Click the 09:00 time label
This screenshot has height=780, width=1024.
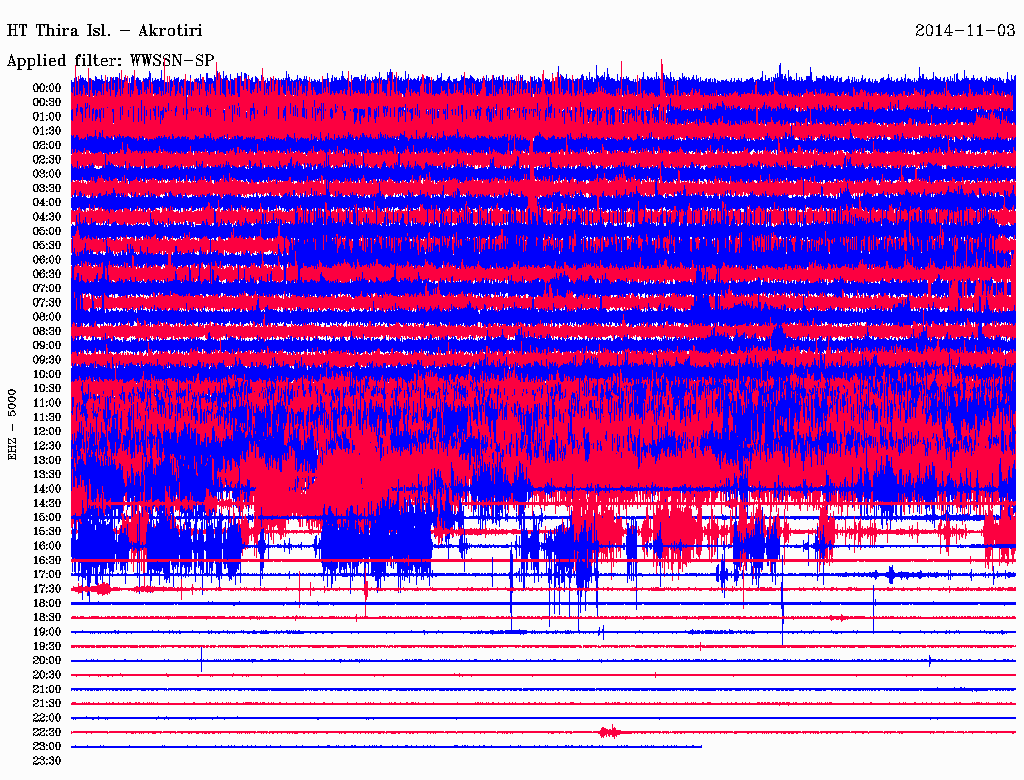pyautogui.click(x=47, y=346)
